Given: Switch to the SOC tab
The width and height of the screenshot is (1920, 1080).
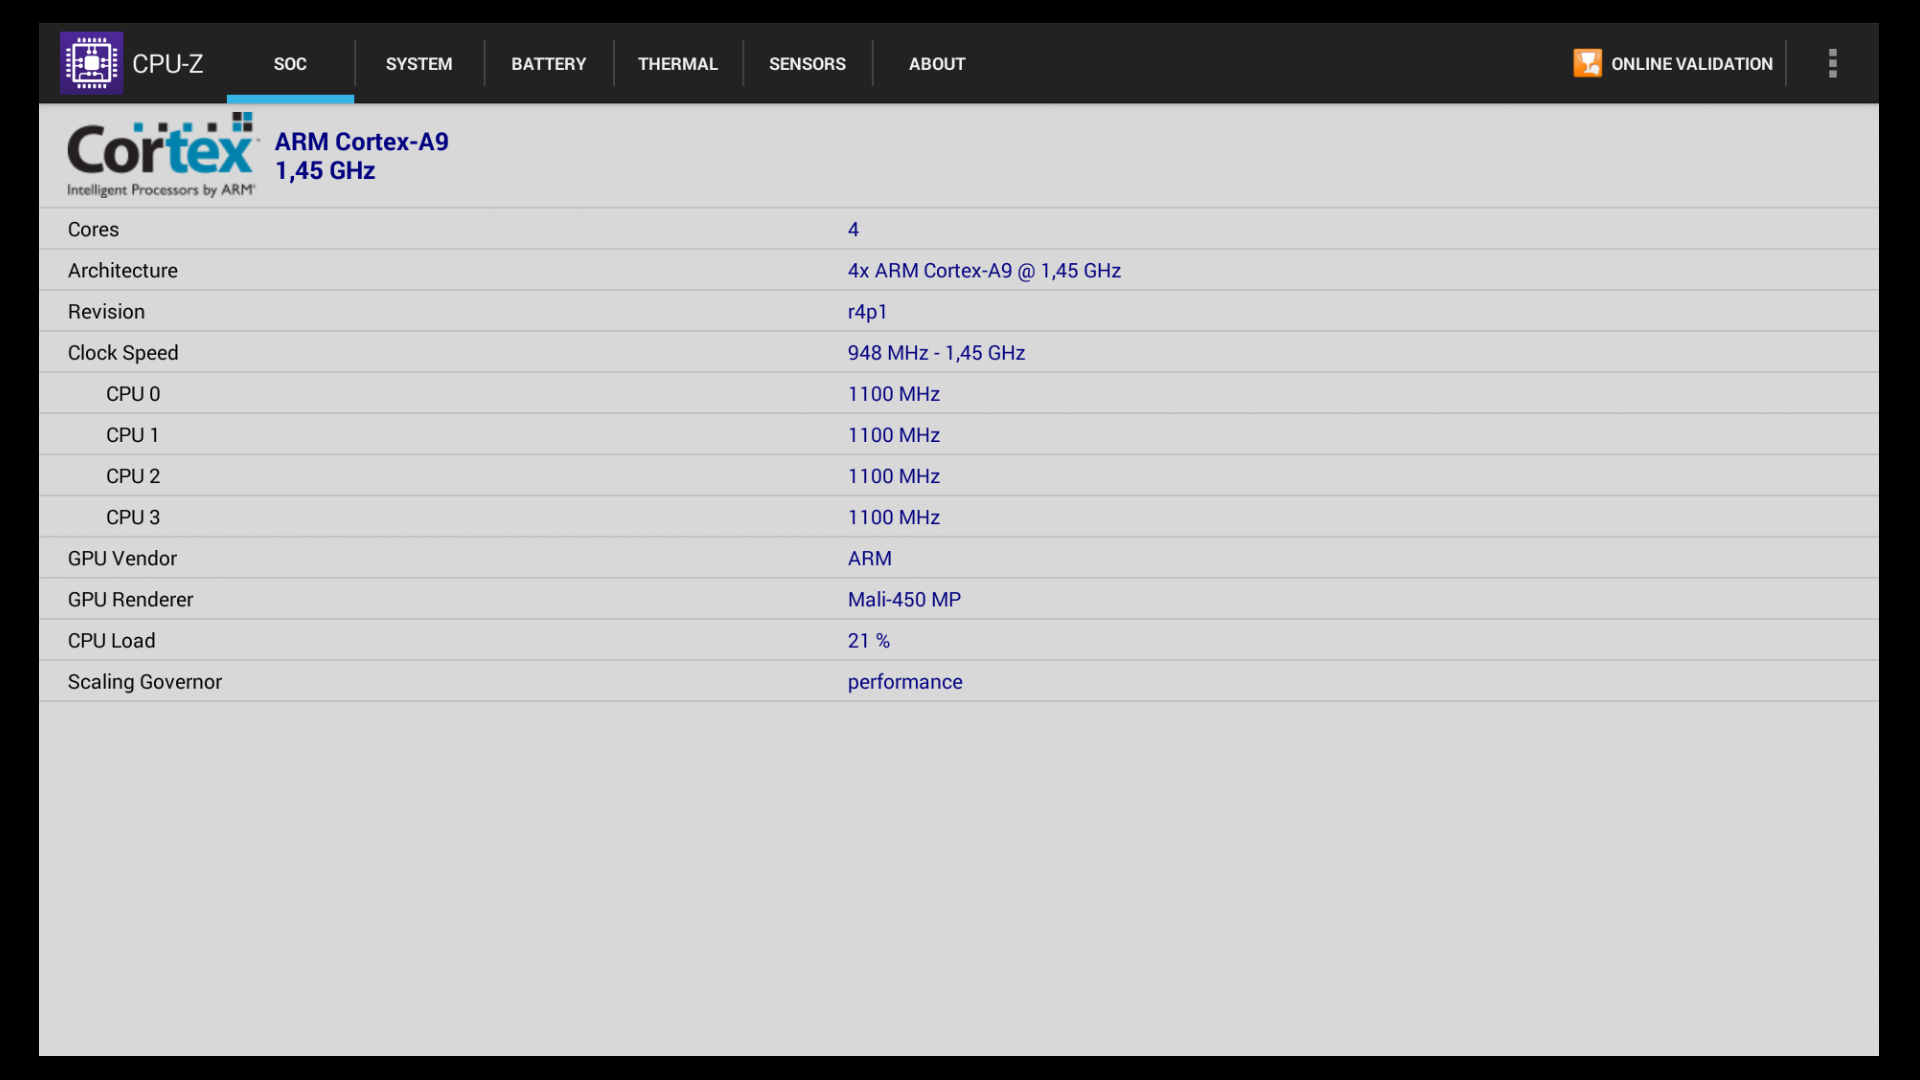Looking at the screenshot, I should [x=290, y=63].
